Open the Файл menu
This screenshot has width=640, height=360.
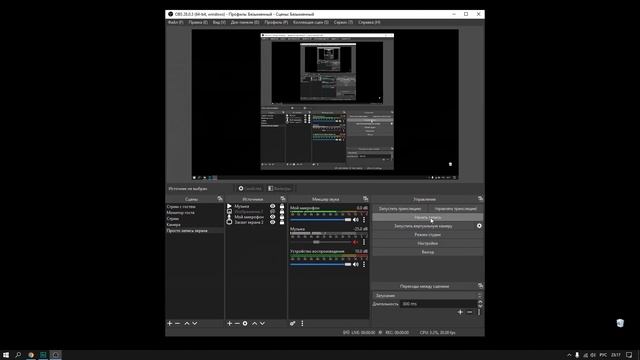[x=176, y=22]
